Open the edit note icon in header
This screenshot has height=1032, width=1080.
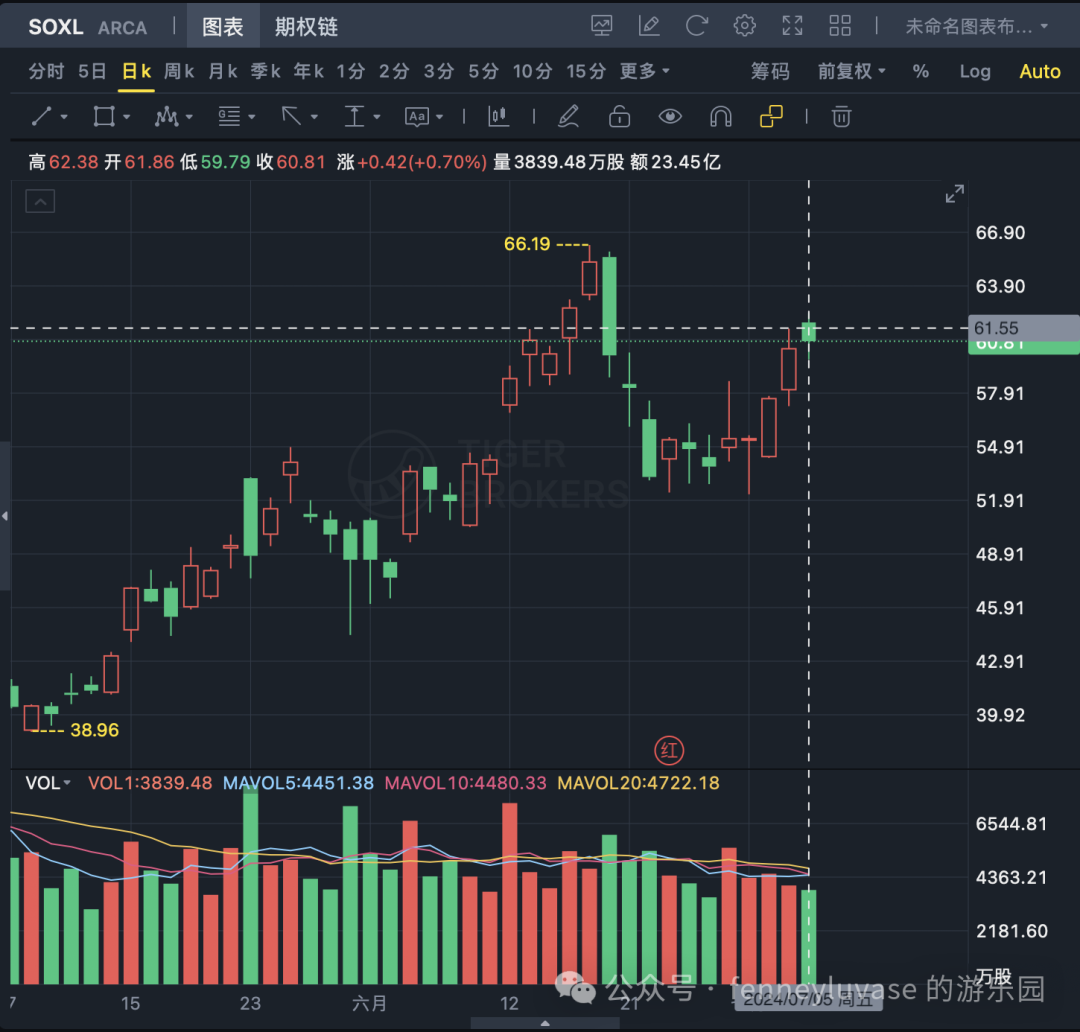pyautogui.click(x=649, y=26)
